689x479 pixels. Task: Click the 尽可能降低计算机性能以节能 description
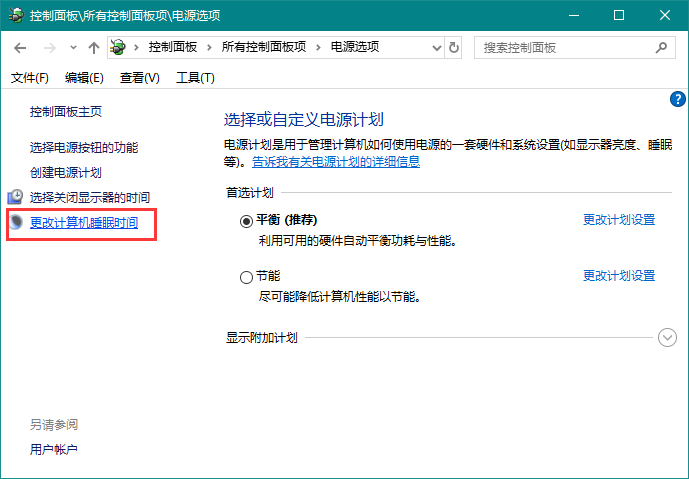pyautogui.click(x=340, y=297)
